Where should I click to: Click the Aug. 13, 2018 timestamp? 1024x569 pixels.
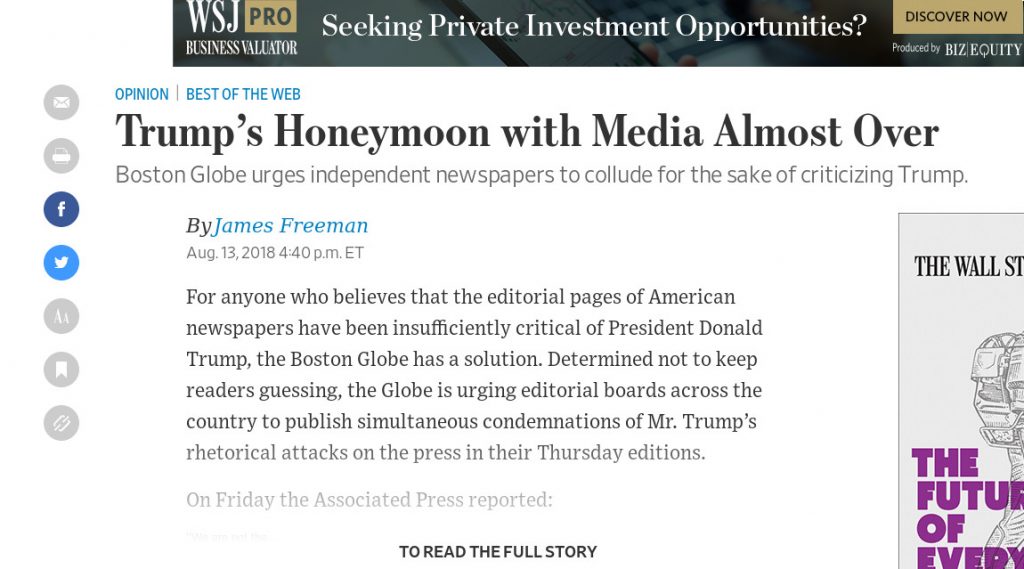[x=275, y=253]
